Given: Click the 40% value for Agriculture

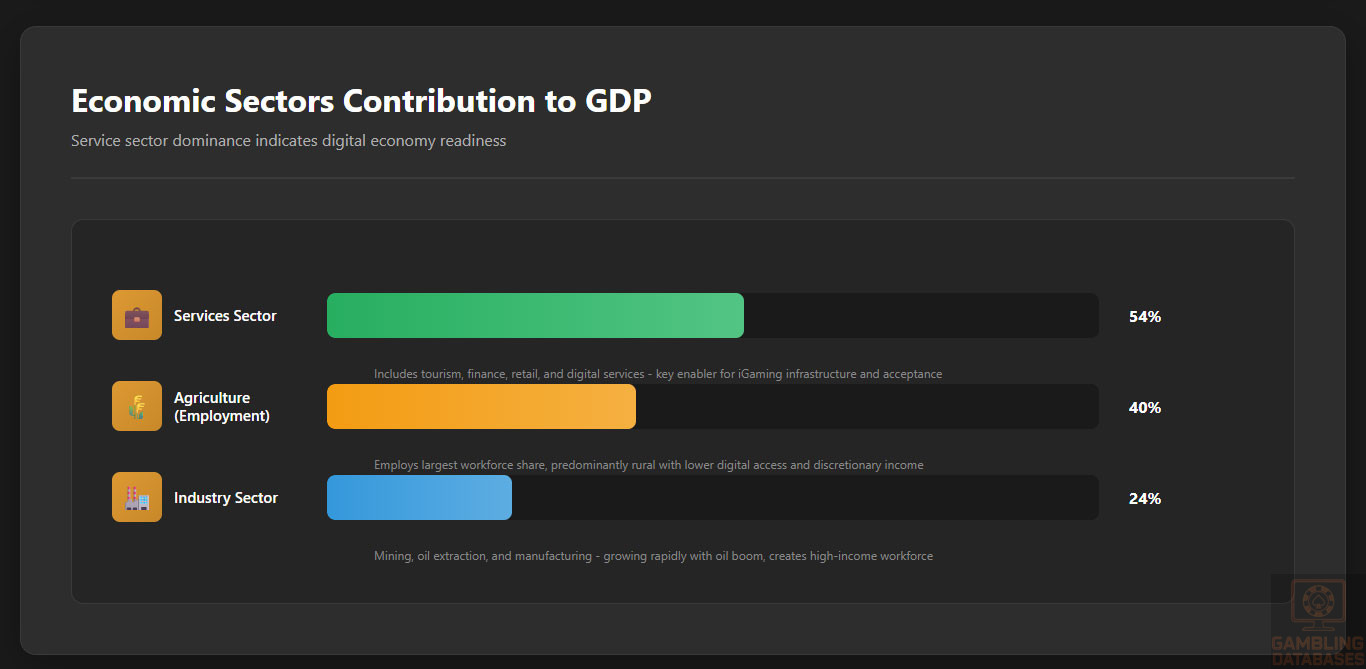Looking at the screenshot, I should coord(1144,408).
